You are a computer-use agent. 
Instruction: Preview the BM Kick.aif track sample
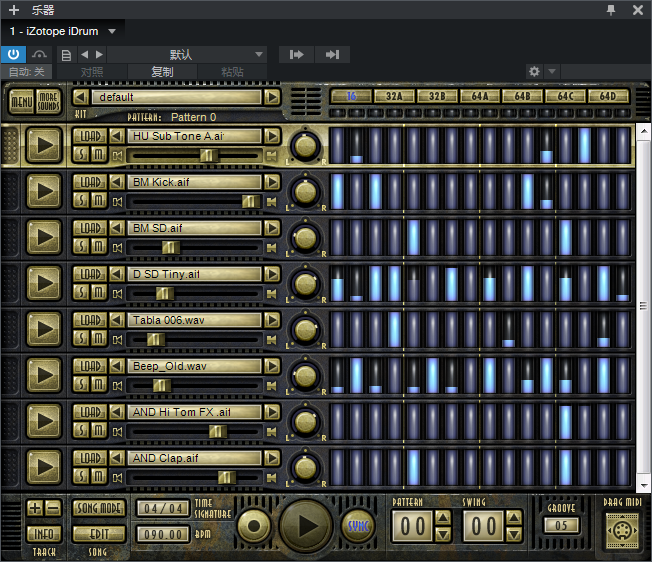click(44, 191)
